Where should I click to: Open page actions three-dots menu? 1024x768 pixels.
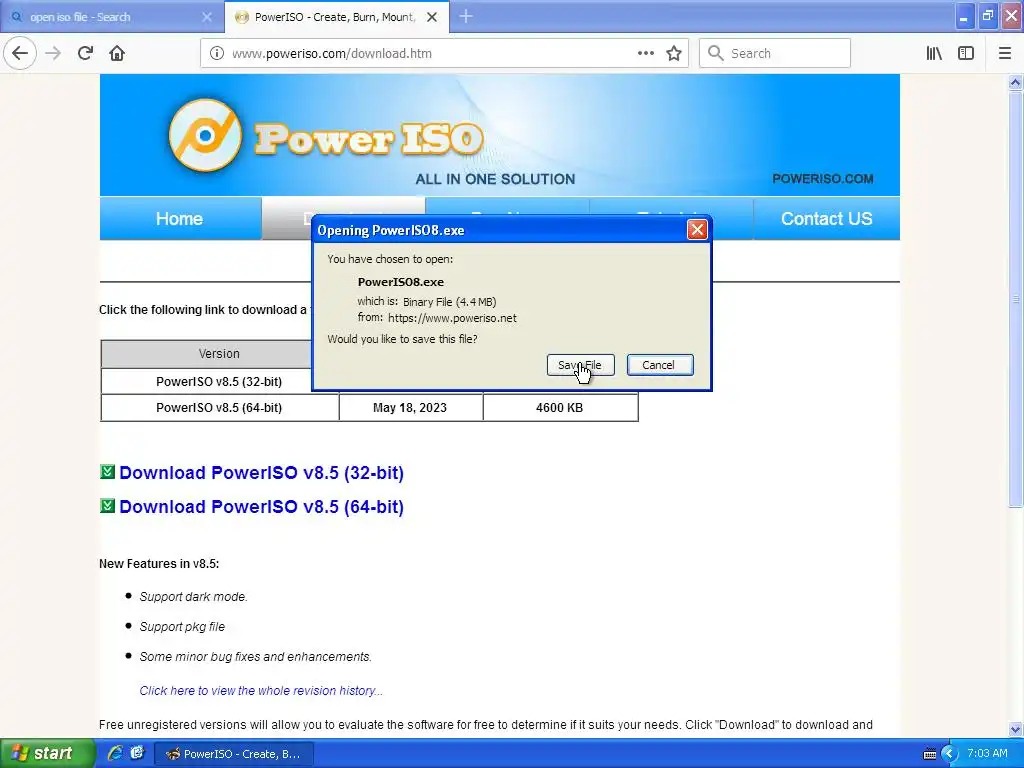645,53
